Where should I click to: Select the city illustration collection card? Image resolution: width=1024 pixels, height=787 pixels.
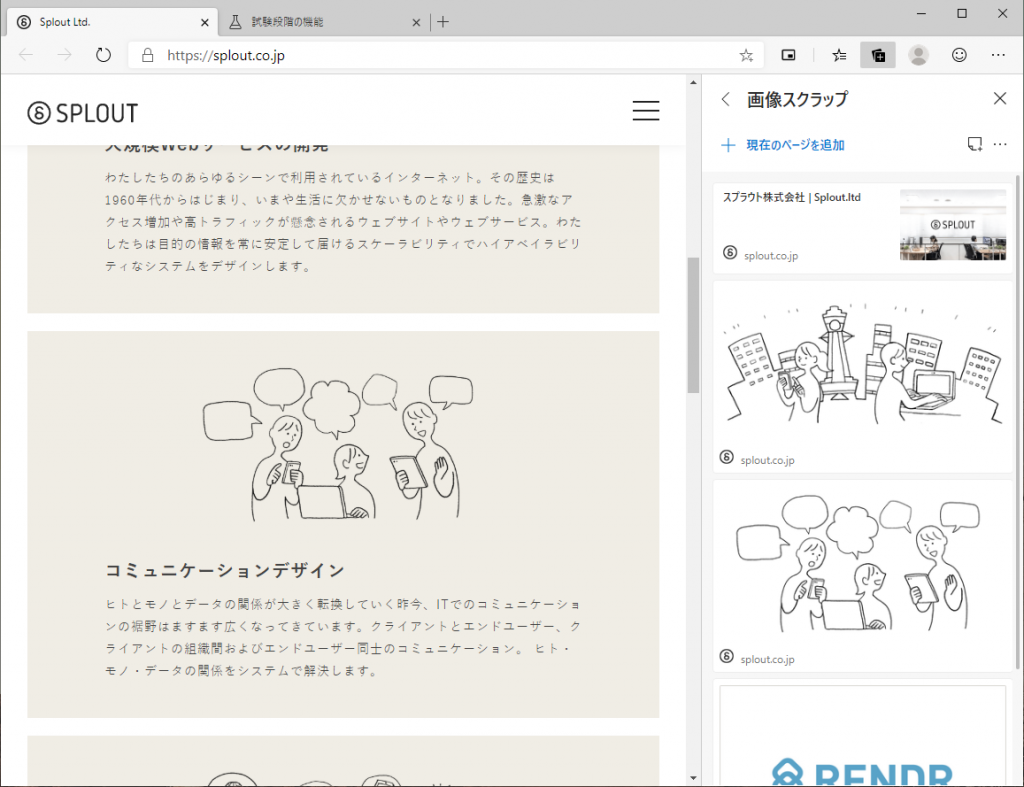coord(863,377)
